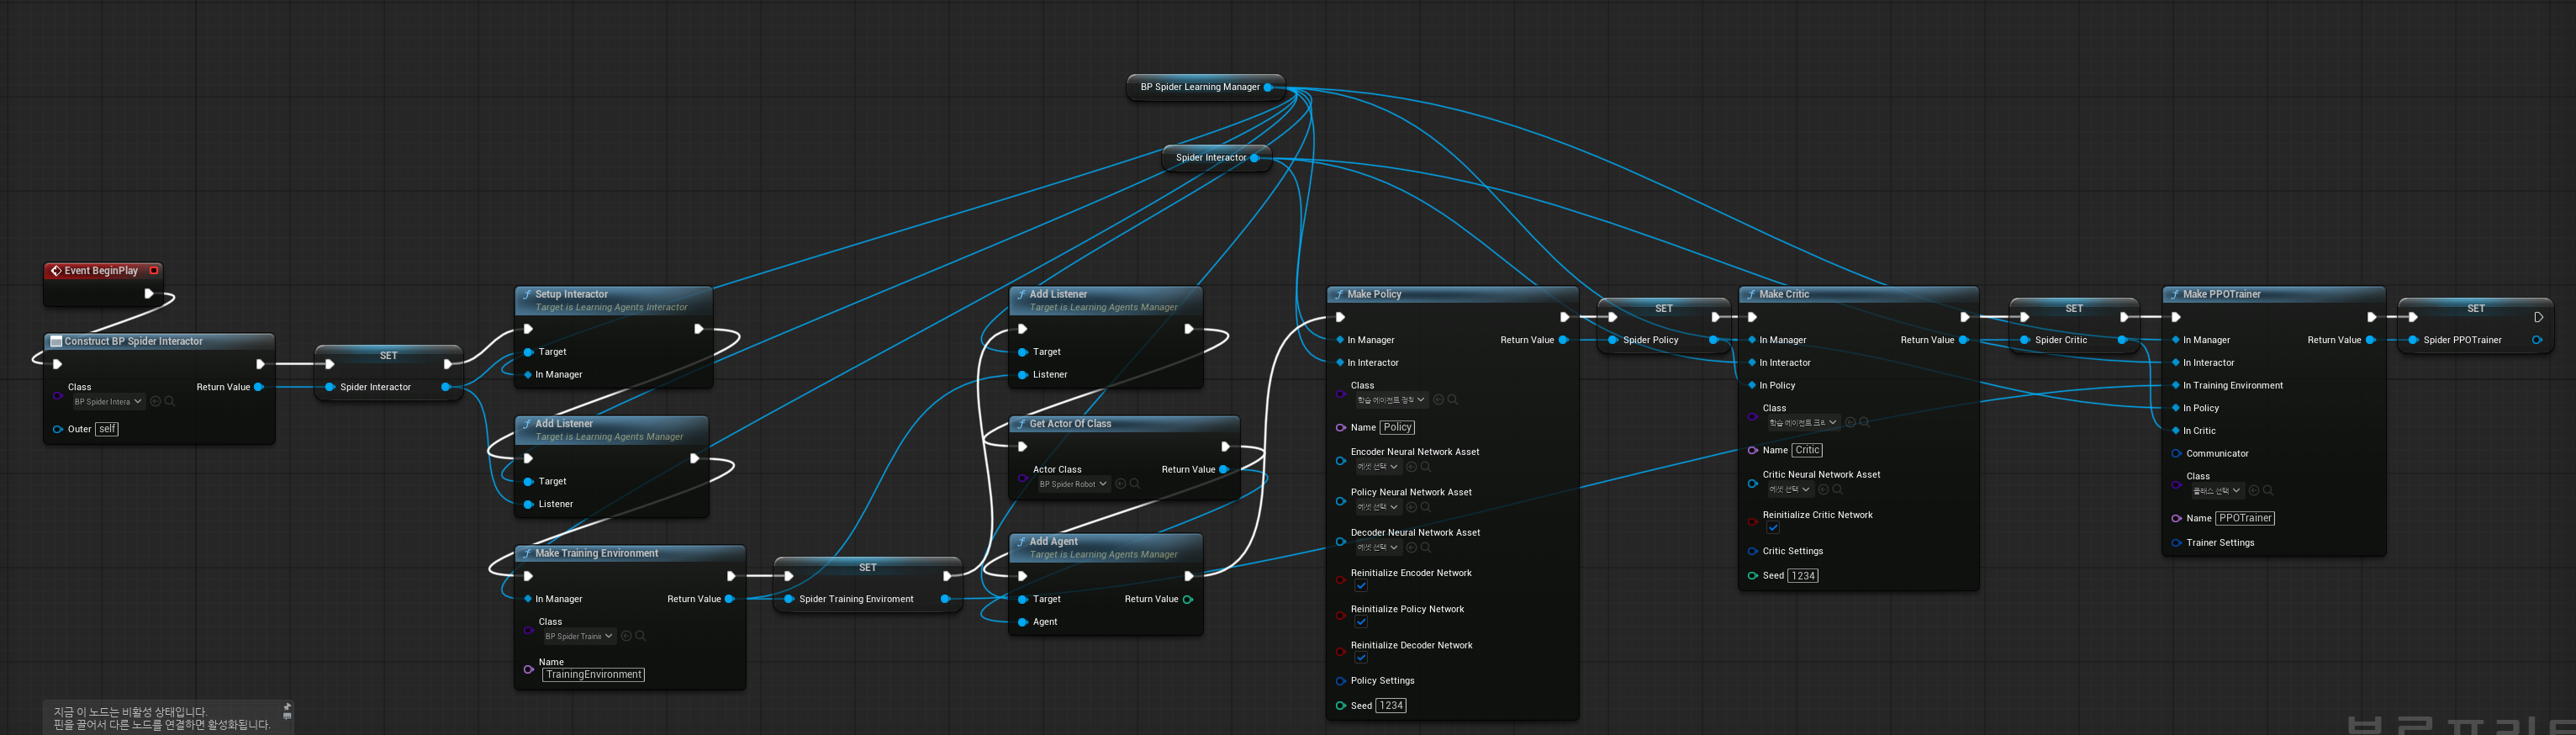The height and width of the screenshot is (735, 2576).
Task: Select the Make Critic node title
Action: [1784, 295]
